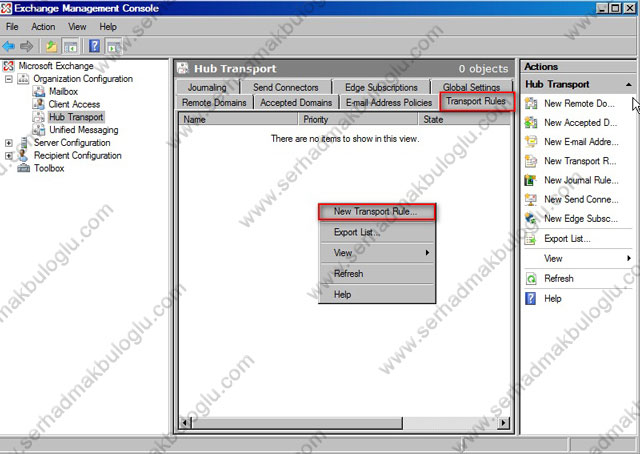
Task: Click the left scroll arrow of horizontal scrollbar
Action: point(184,423)
